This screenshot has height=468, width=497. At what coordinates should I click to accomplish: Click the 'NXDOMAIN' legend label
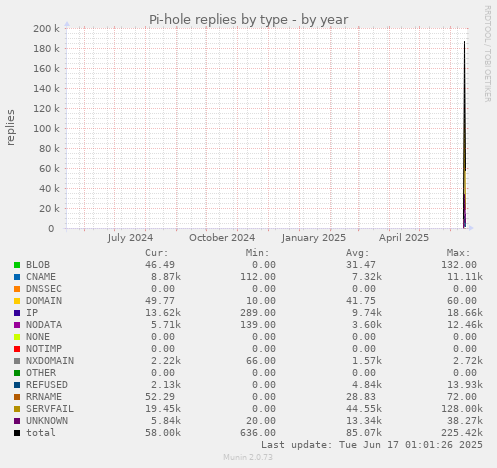[50, 361]
